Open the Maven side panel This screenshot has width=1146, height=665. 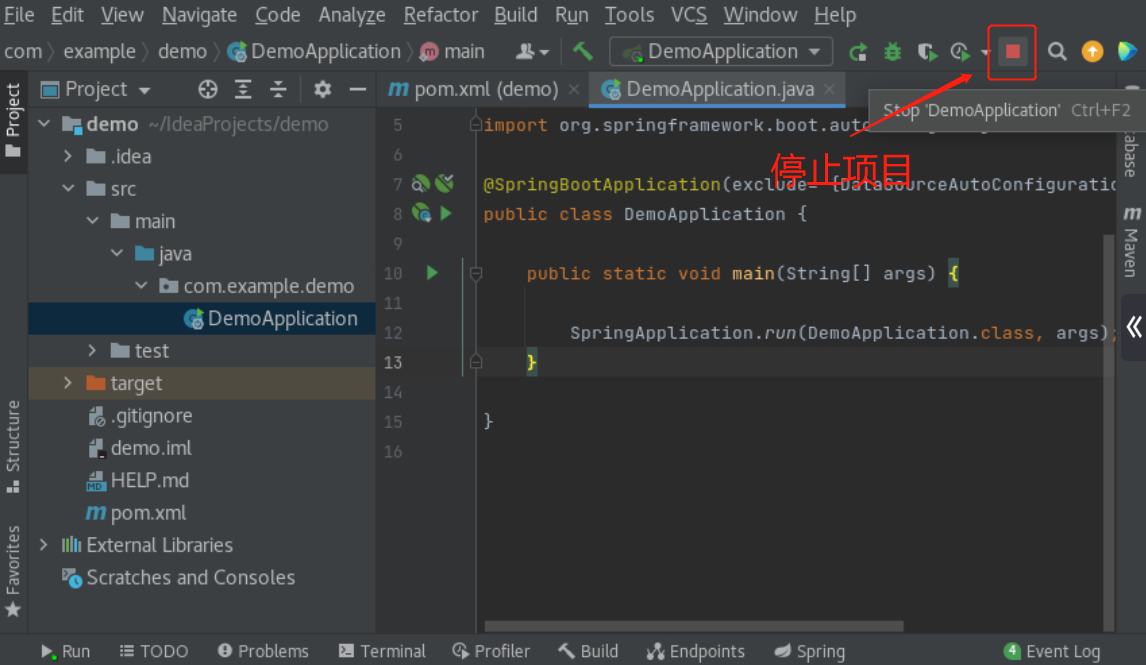pos(1131,243)
